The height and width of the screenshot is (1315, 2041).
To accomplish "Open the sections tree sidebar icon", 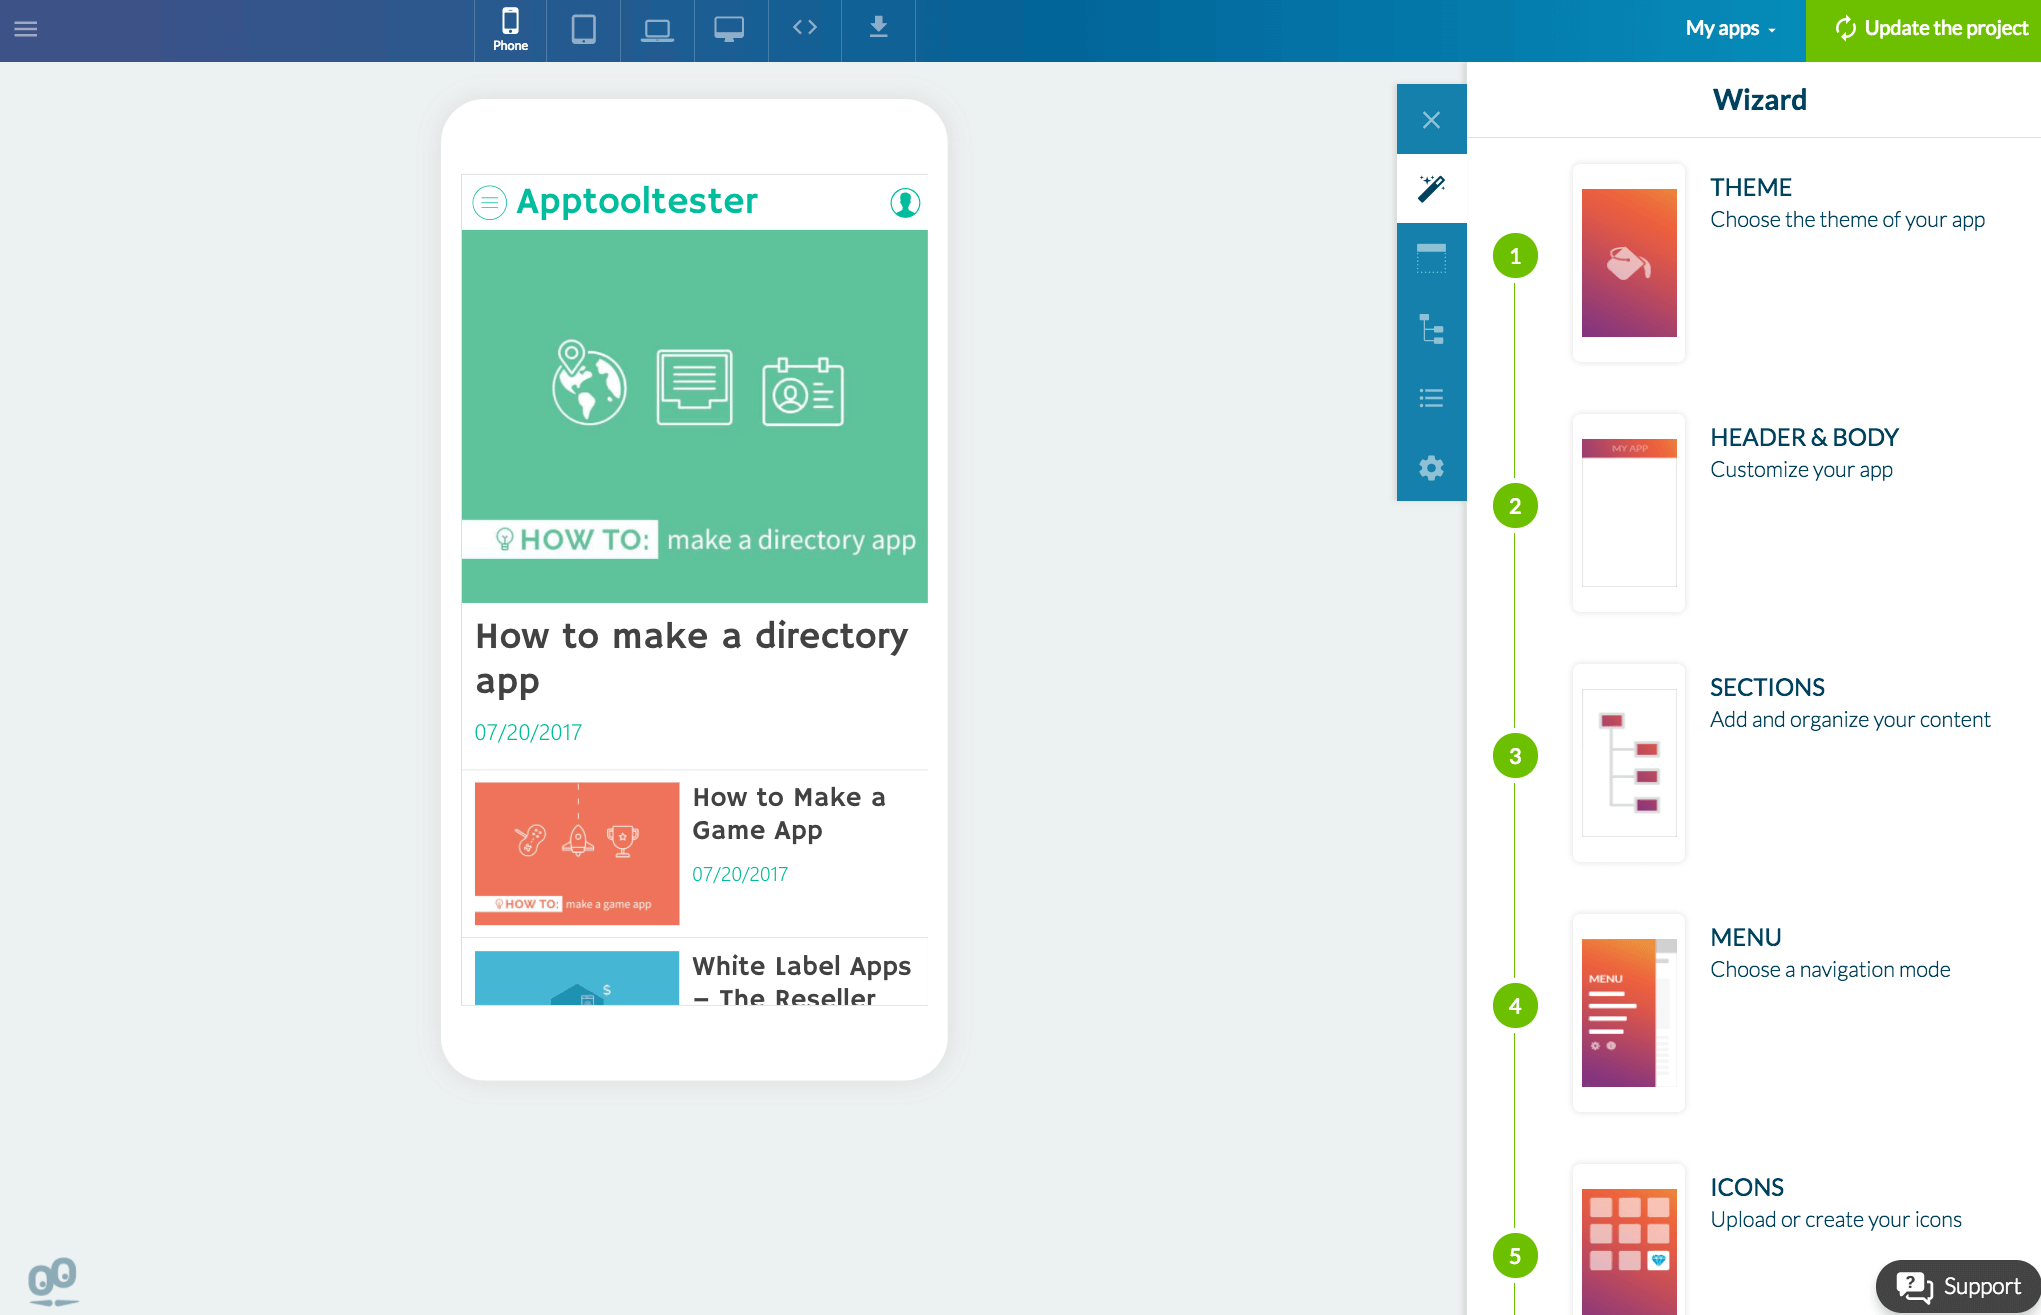I will [x=1431, y=328].
